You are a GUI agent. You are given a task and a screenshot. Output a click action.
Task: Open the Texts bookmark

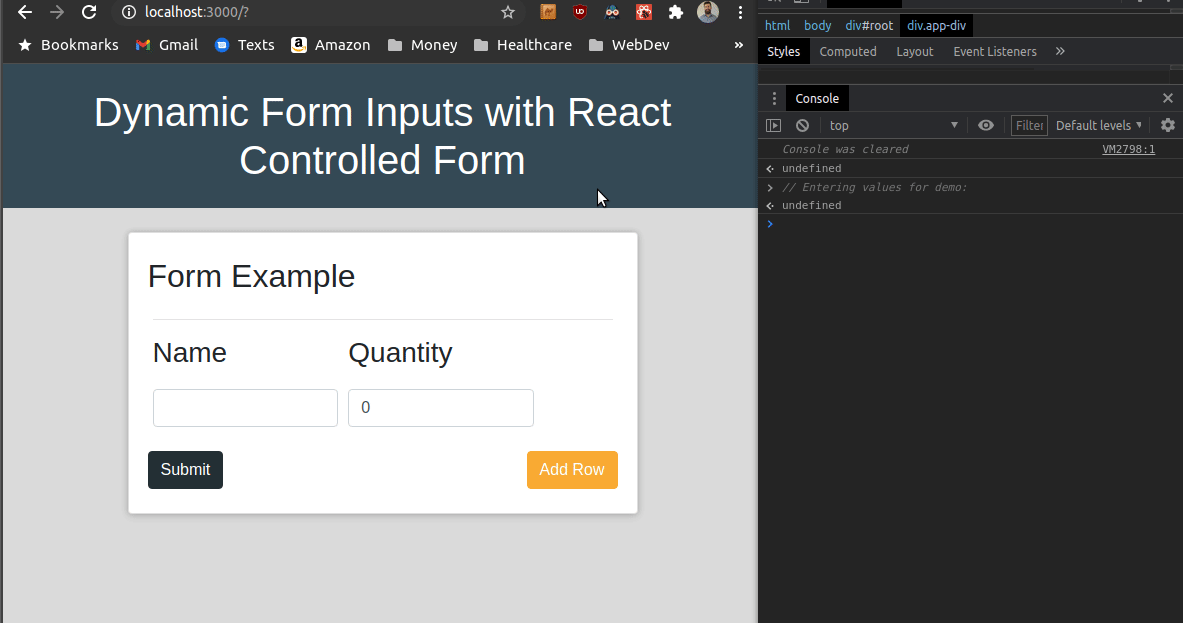(244, 45)
